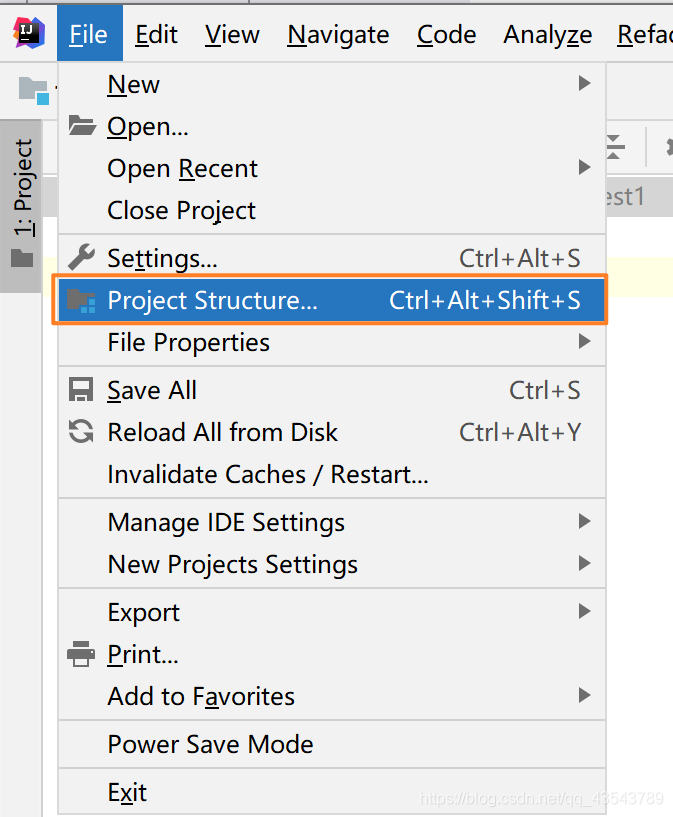The image size is (673, 817).
Task: Open the 1: Project tool window tab
Action: 22,188
